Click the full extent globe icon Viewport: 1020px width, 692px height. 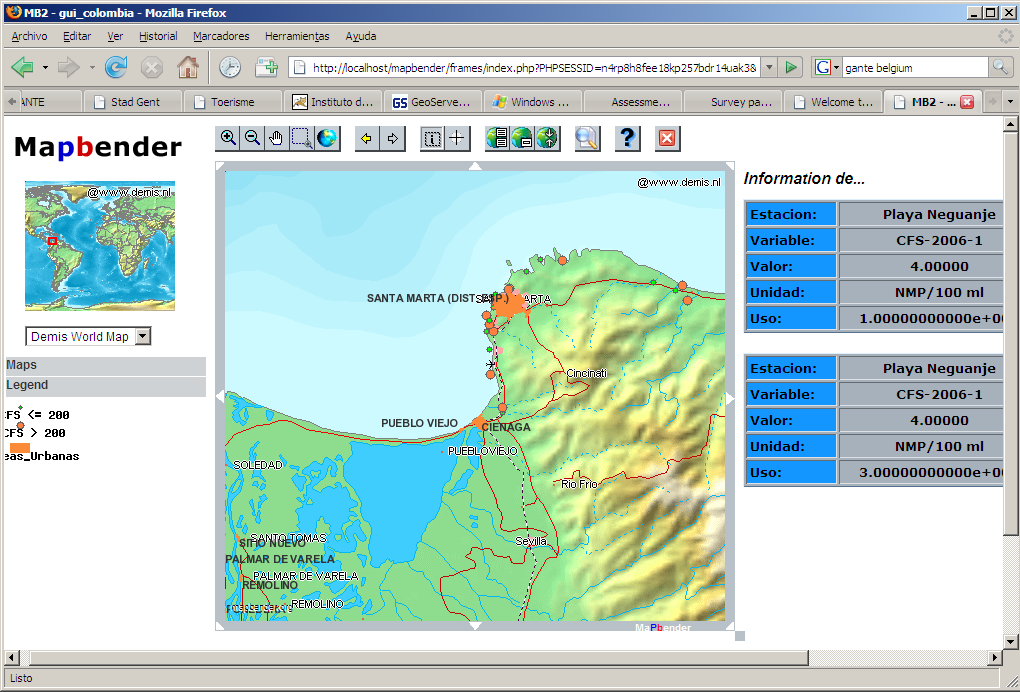click(327, 138)
